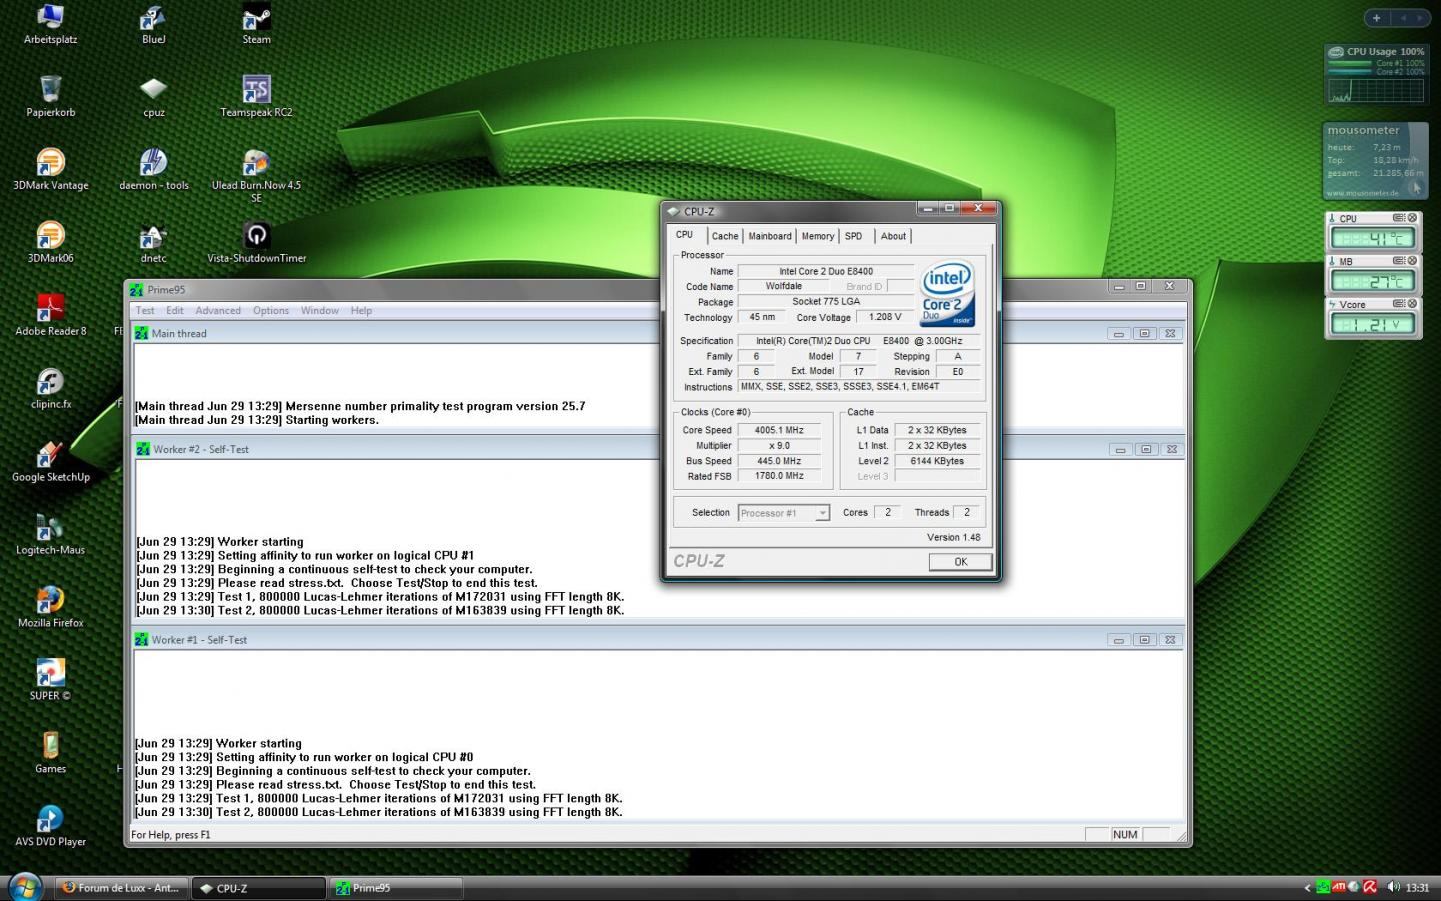Open the Advanced menu in Prime95
Image resolution: width=1441 pixels, height=901 pixels.
[x=218, y=311]
